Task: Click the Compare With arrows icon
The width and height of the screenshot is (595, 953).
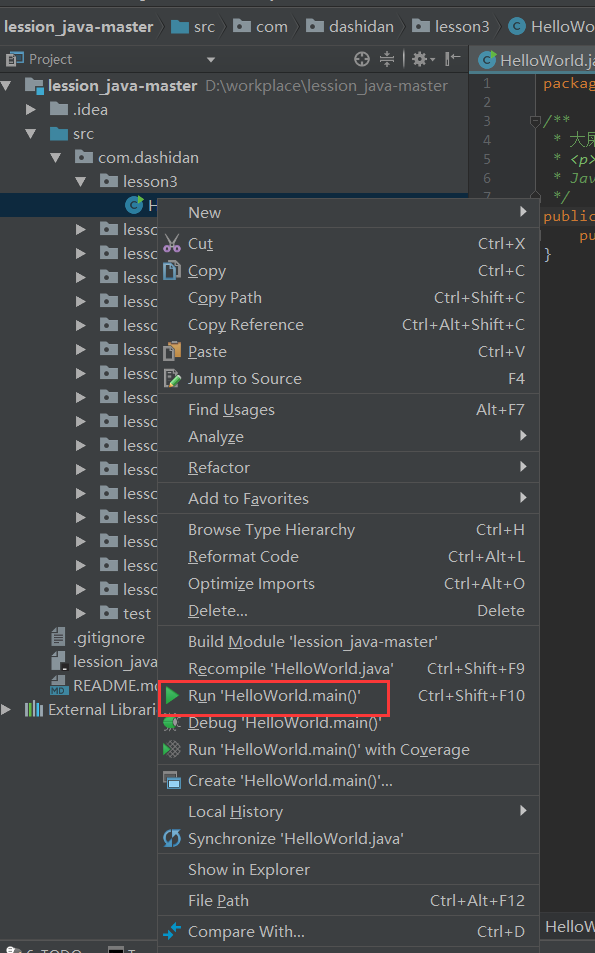Action: [x=172, y=931]
